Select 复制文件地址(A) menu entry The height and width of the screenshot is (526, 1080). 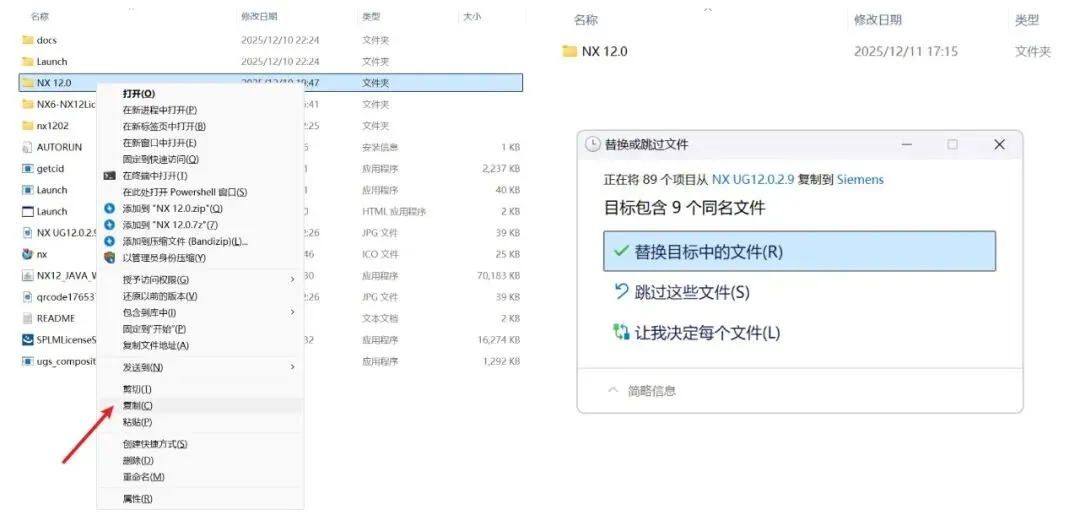point(156,346)
